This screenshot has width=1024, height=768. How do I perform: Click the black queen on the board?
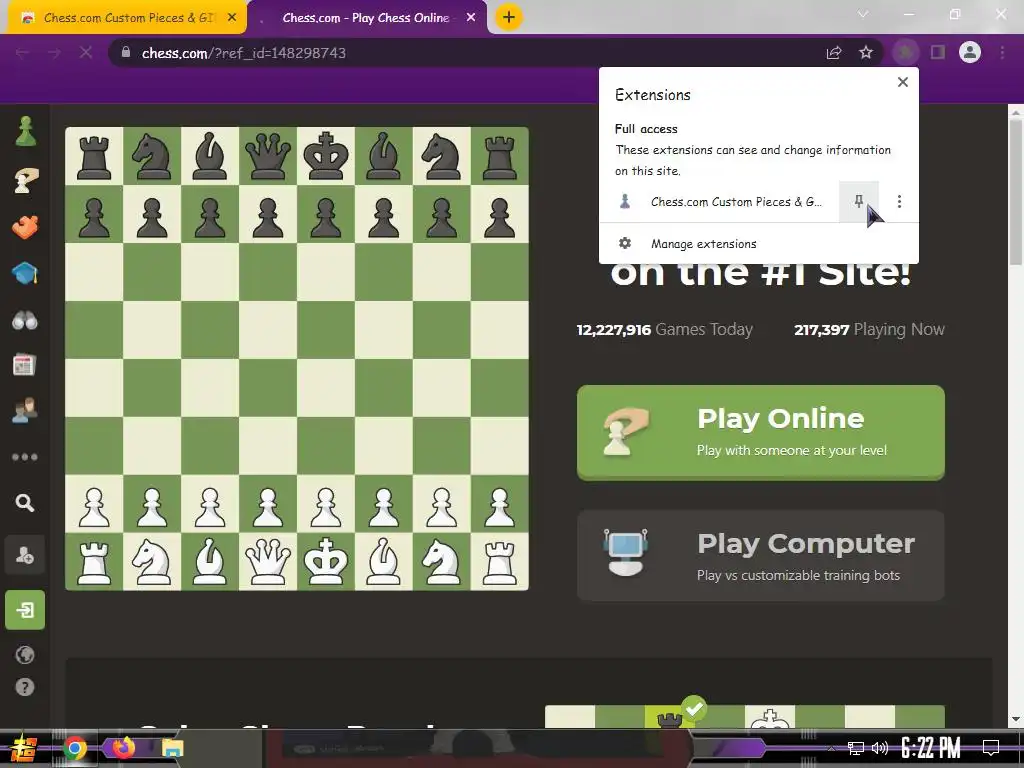(268, 155)
